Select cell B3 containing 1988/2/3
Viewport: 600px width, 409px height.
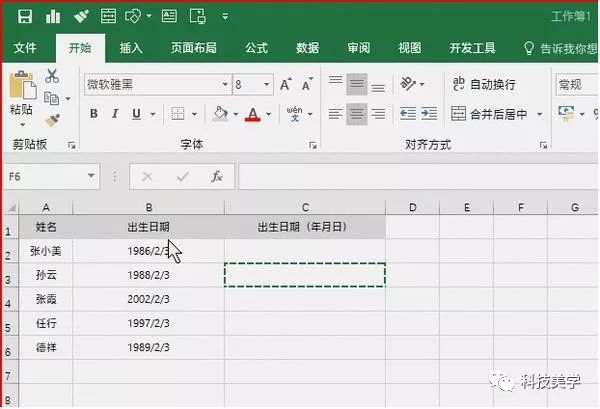pyautogui.click(x=148, y=275)
